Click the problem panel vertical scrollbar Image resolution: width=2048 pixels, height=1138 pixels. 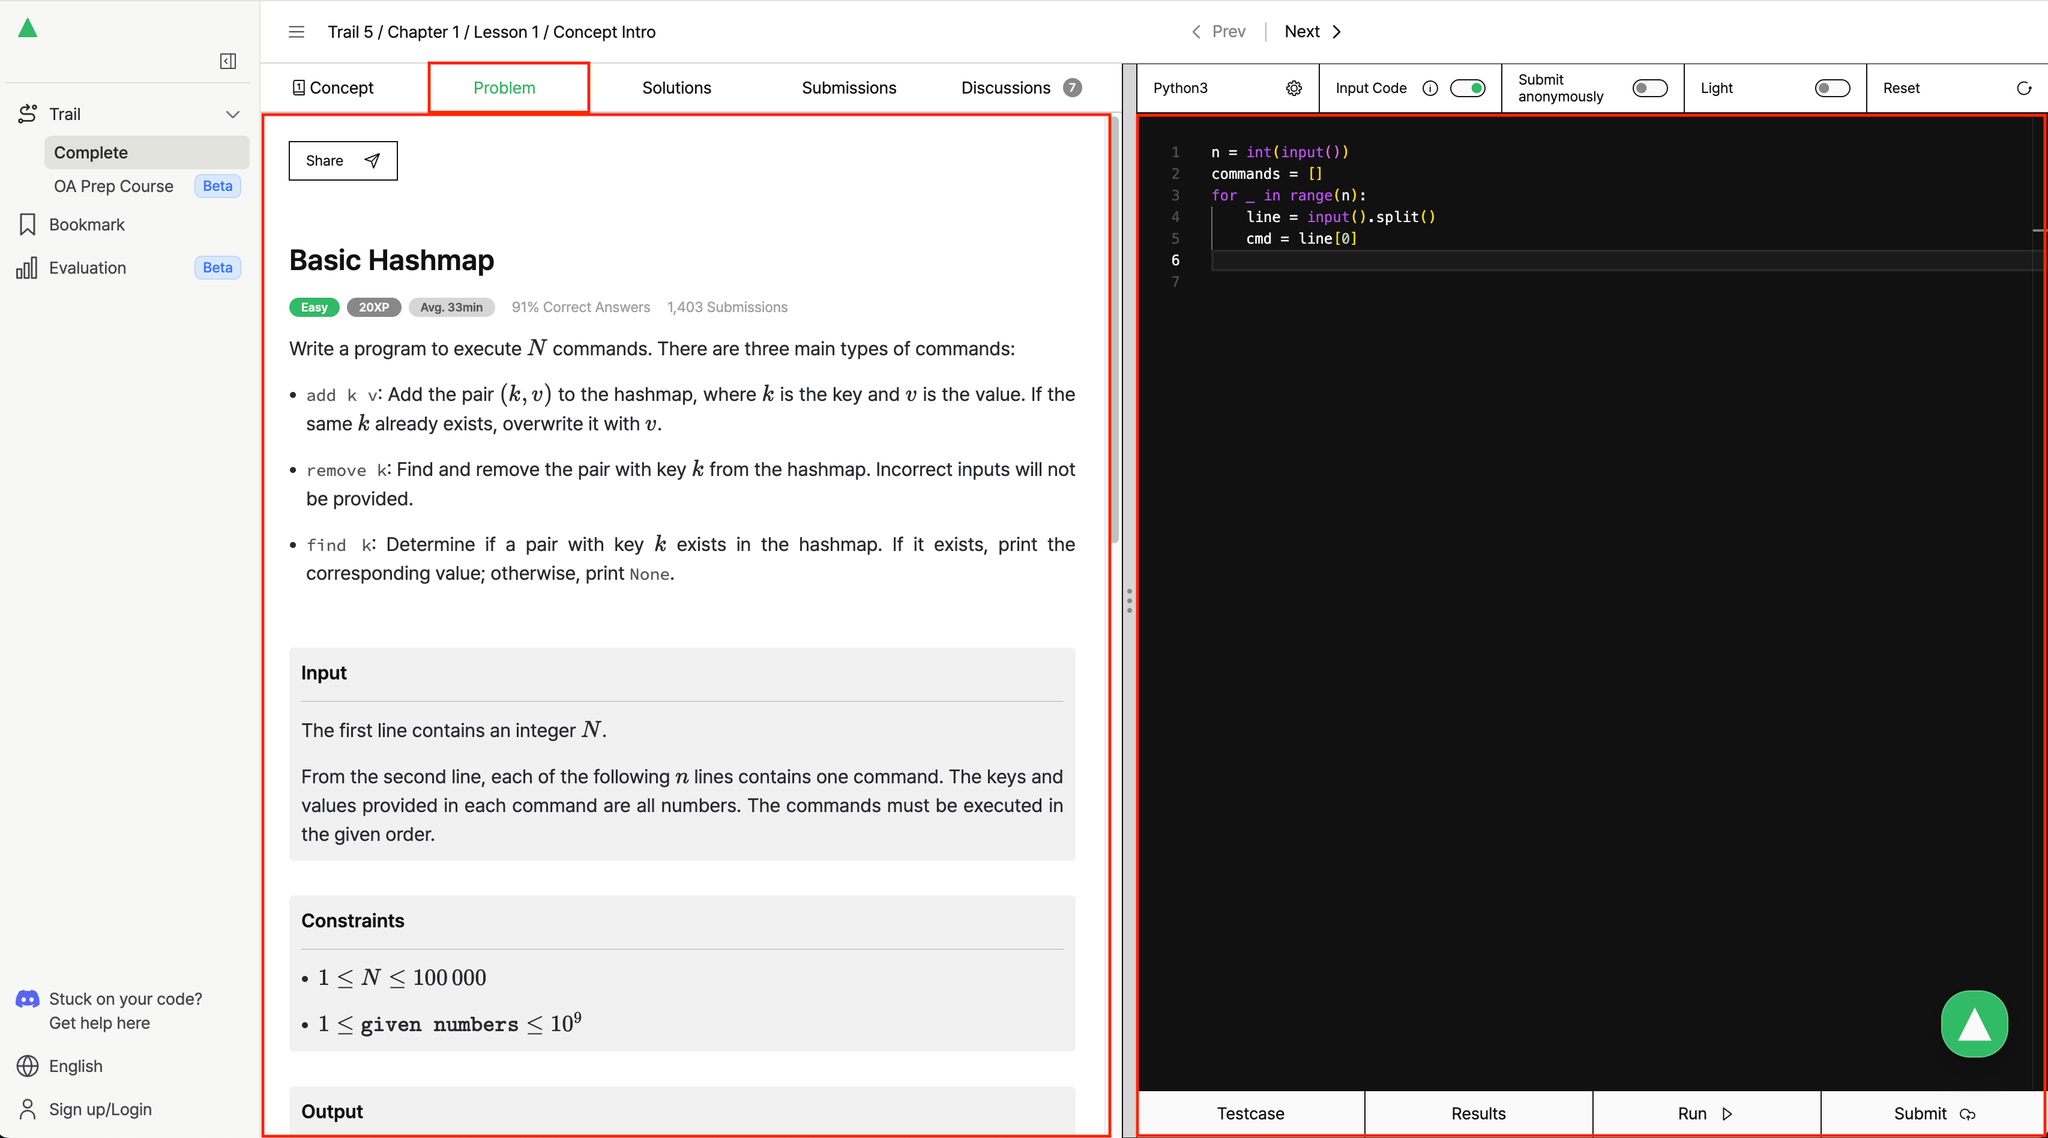[x=1115, y=330]
